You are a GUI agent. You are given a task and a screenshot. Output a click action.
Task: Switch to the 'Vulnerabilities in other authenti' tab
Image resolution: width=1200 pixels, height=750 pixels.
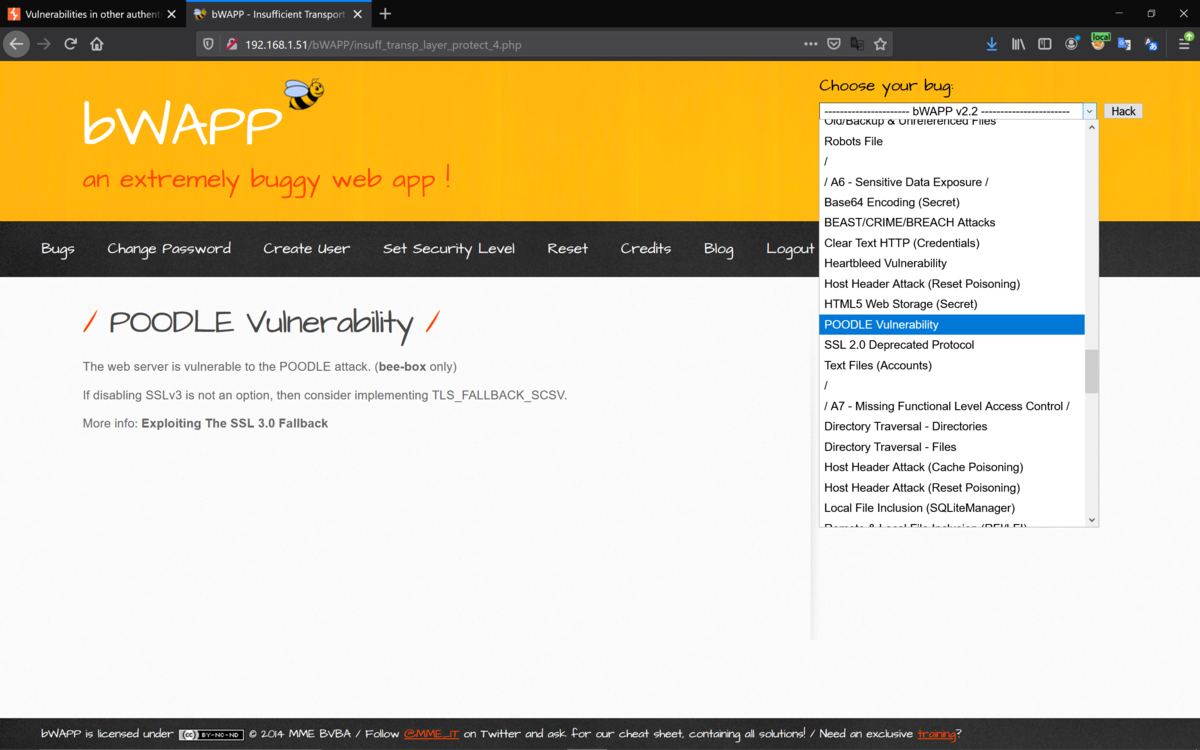[92, 14]
